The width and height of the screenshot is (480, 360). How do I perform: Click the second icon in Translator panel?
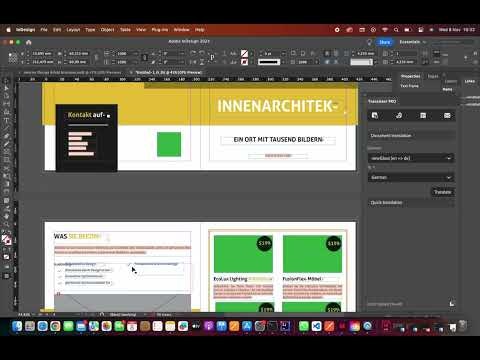(x=399, y=115)
